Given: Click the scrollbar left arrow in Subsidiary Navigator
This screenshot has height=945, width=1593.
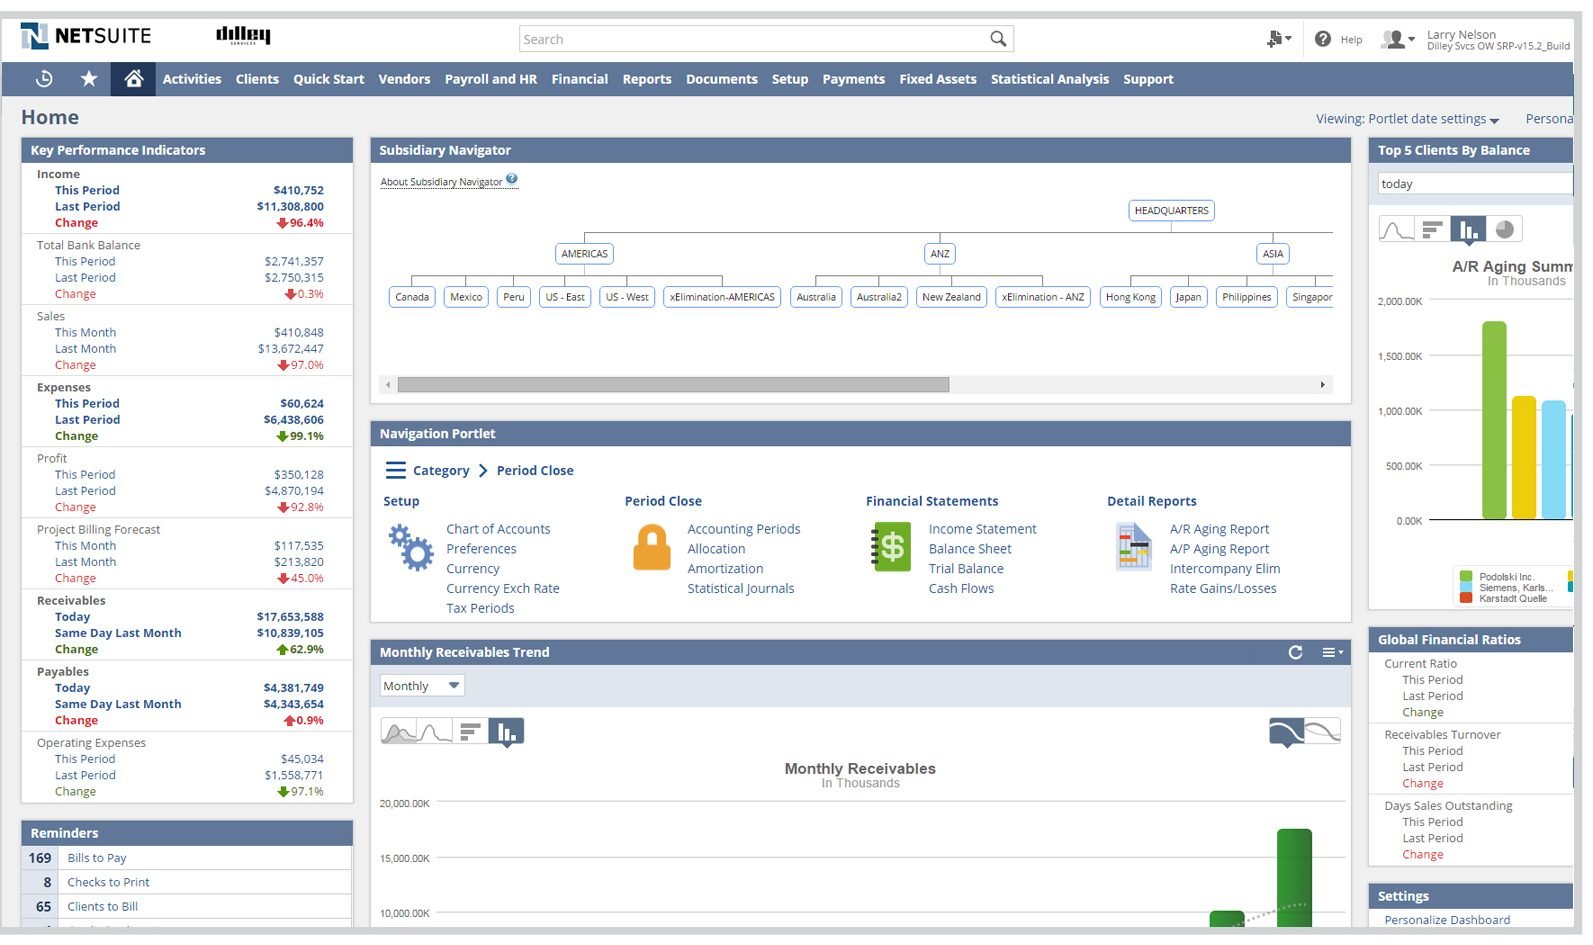Looking at the screenshot, I should tap(388, 384).
